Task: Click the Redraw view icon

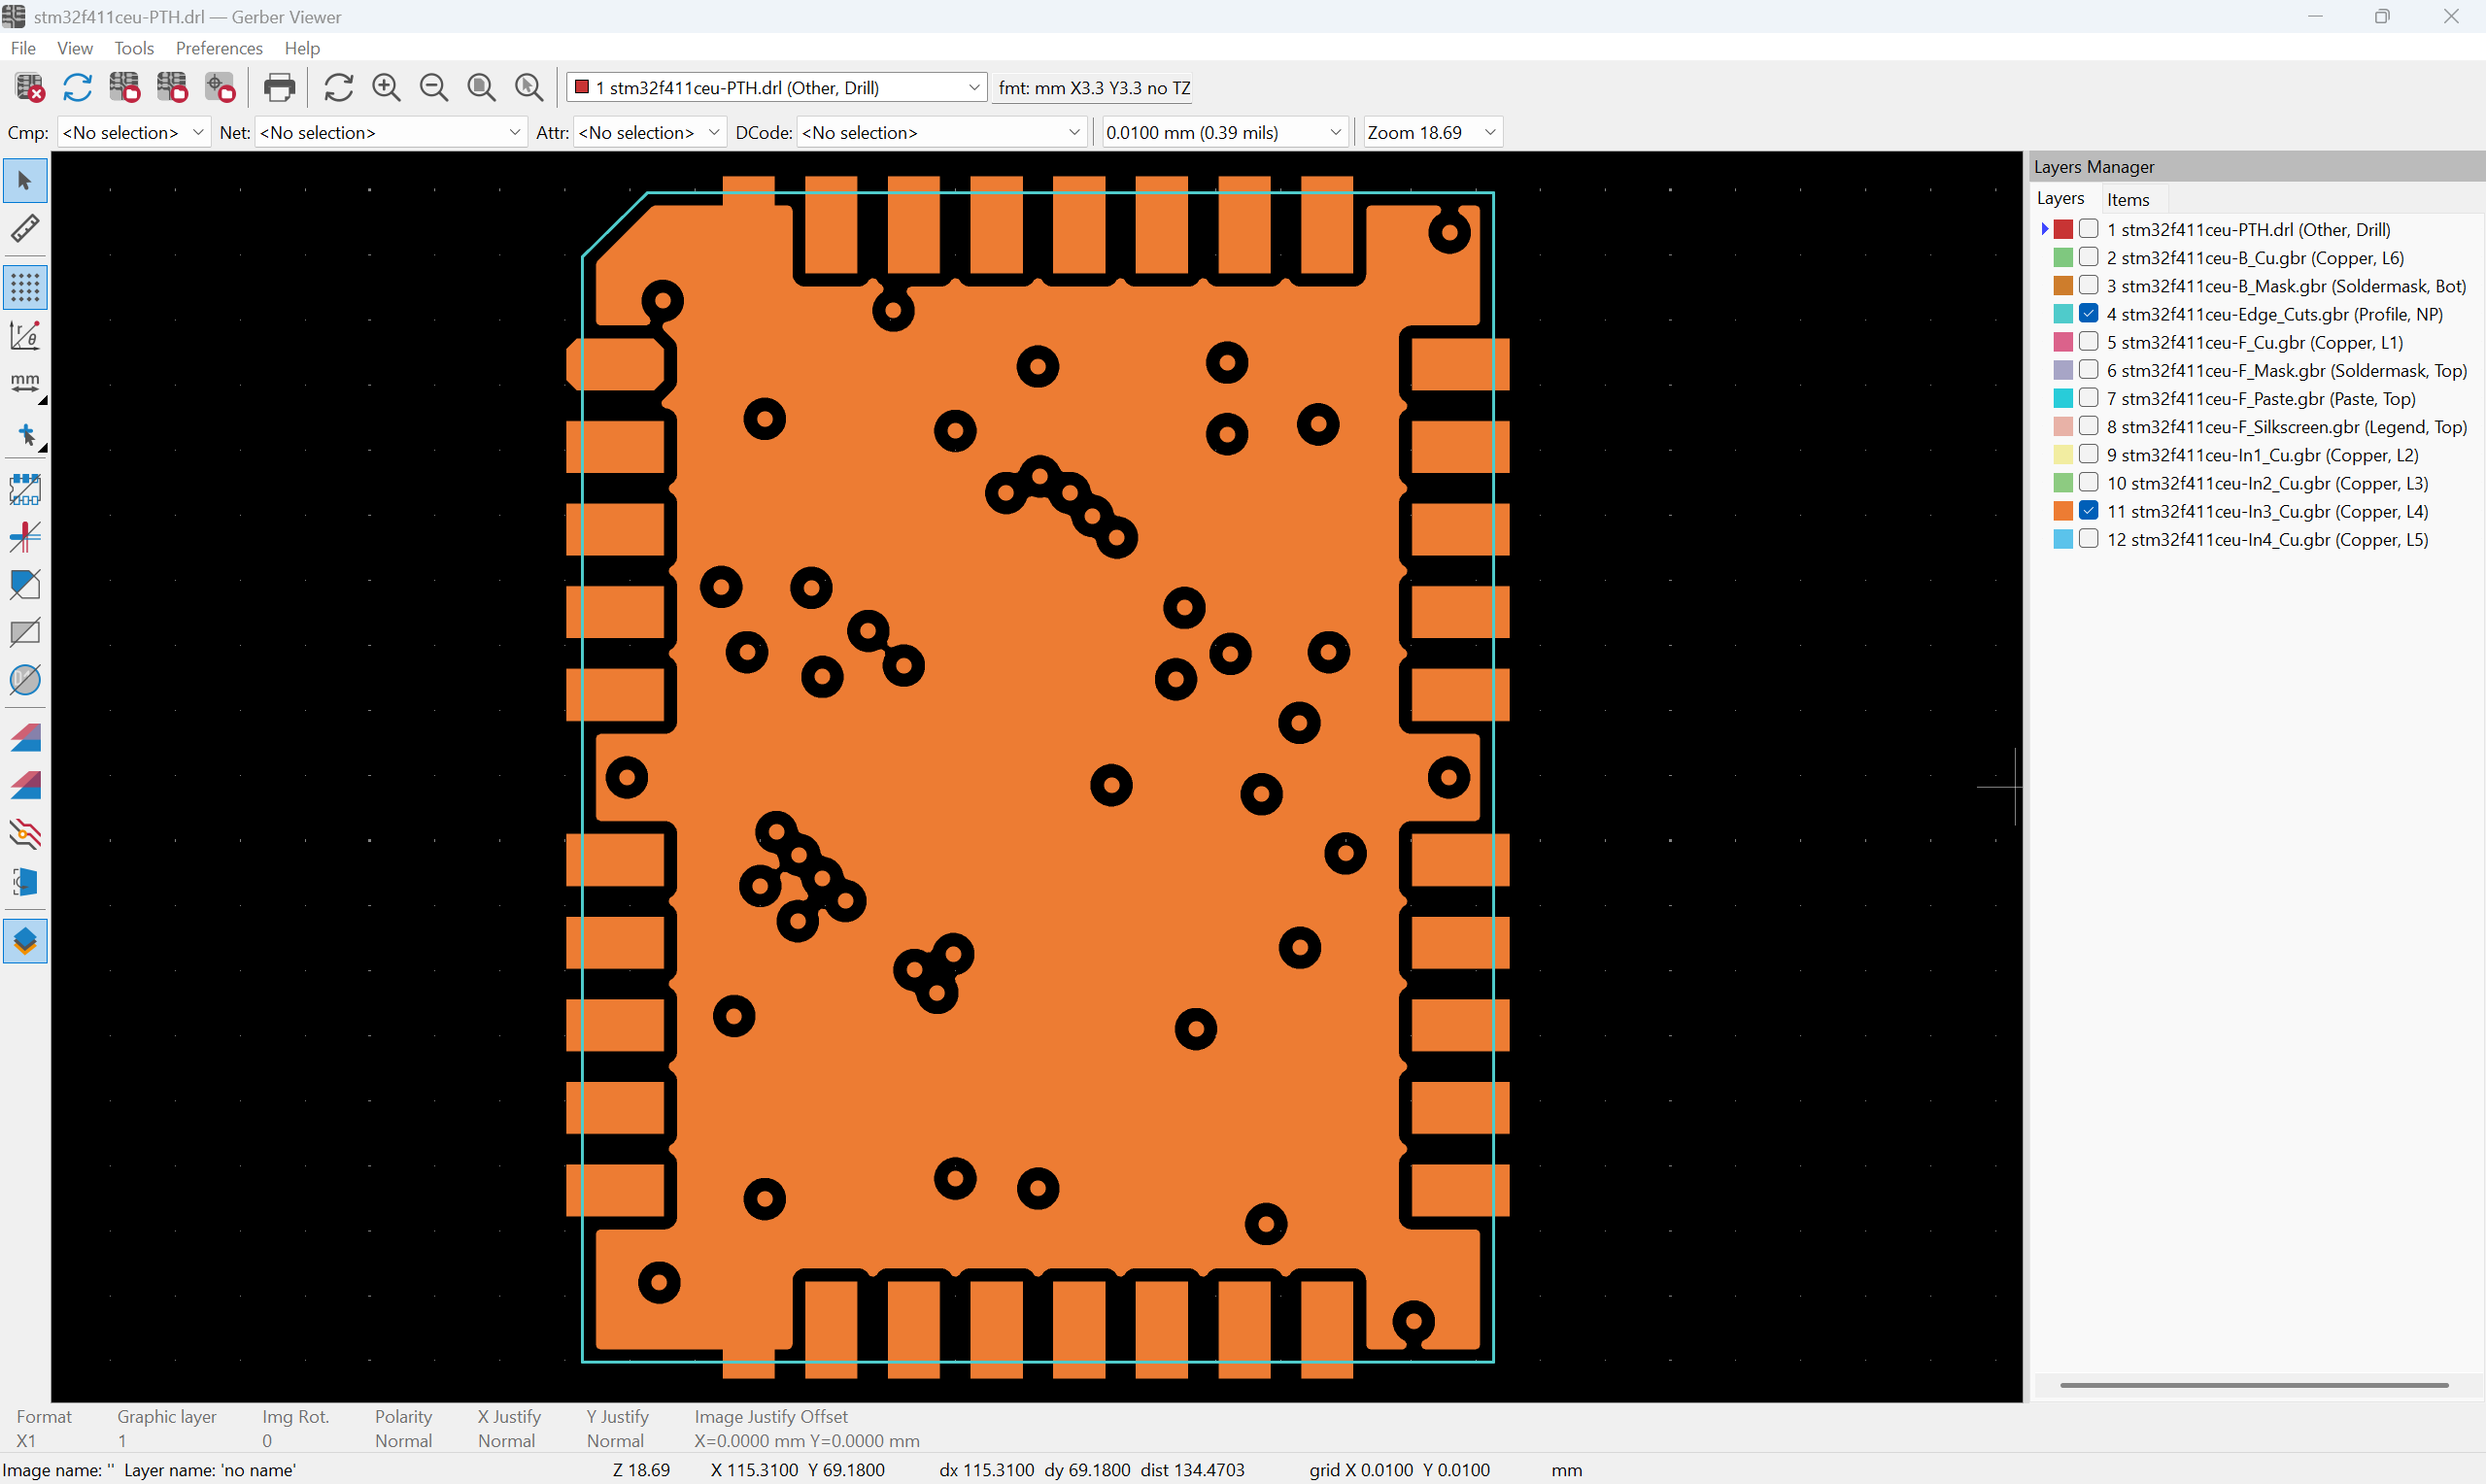Action: pyautogui.click(x=339, y=88)
